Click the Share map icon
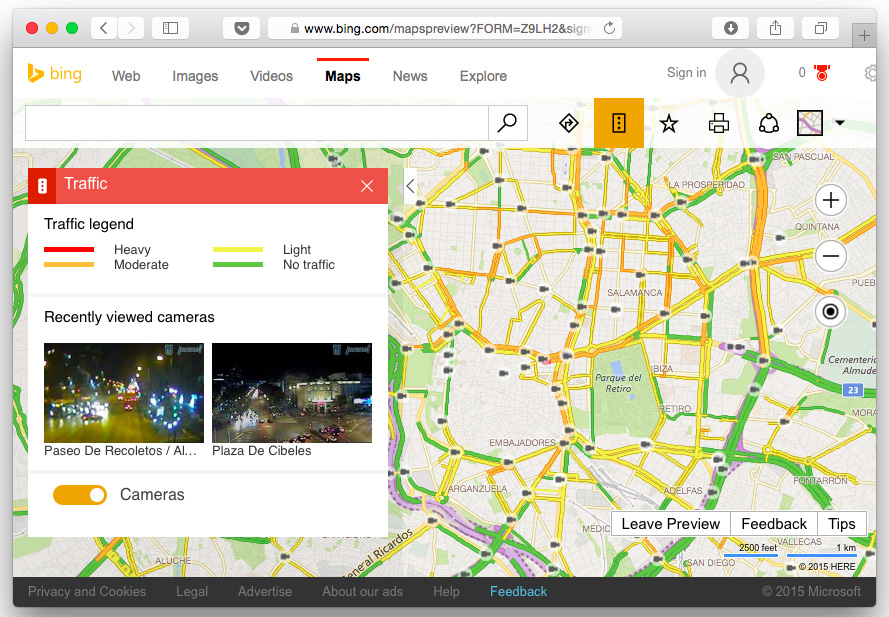Viewport: 889px width, 617px height. click(x=769, y=123)
